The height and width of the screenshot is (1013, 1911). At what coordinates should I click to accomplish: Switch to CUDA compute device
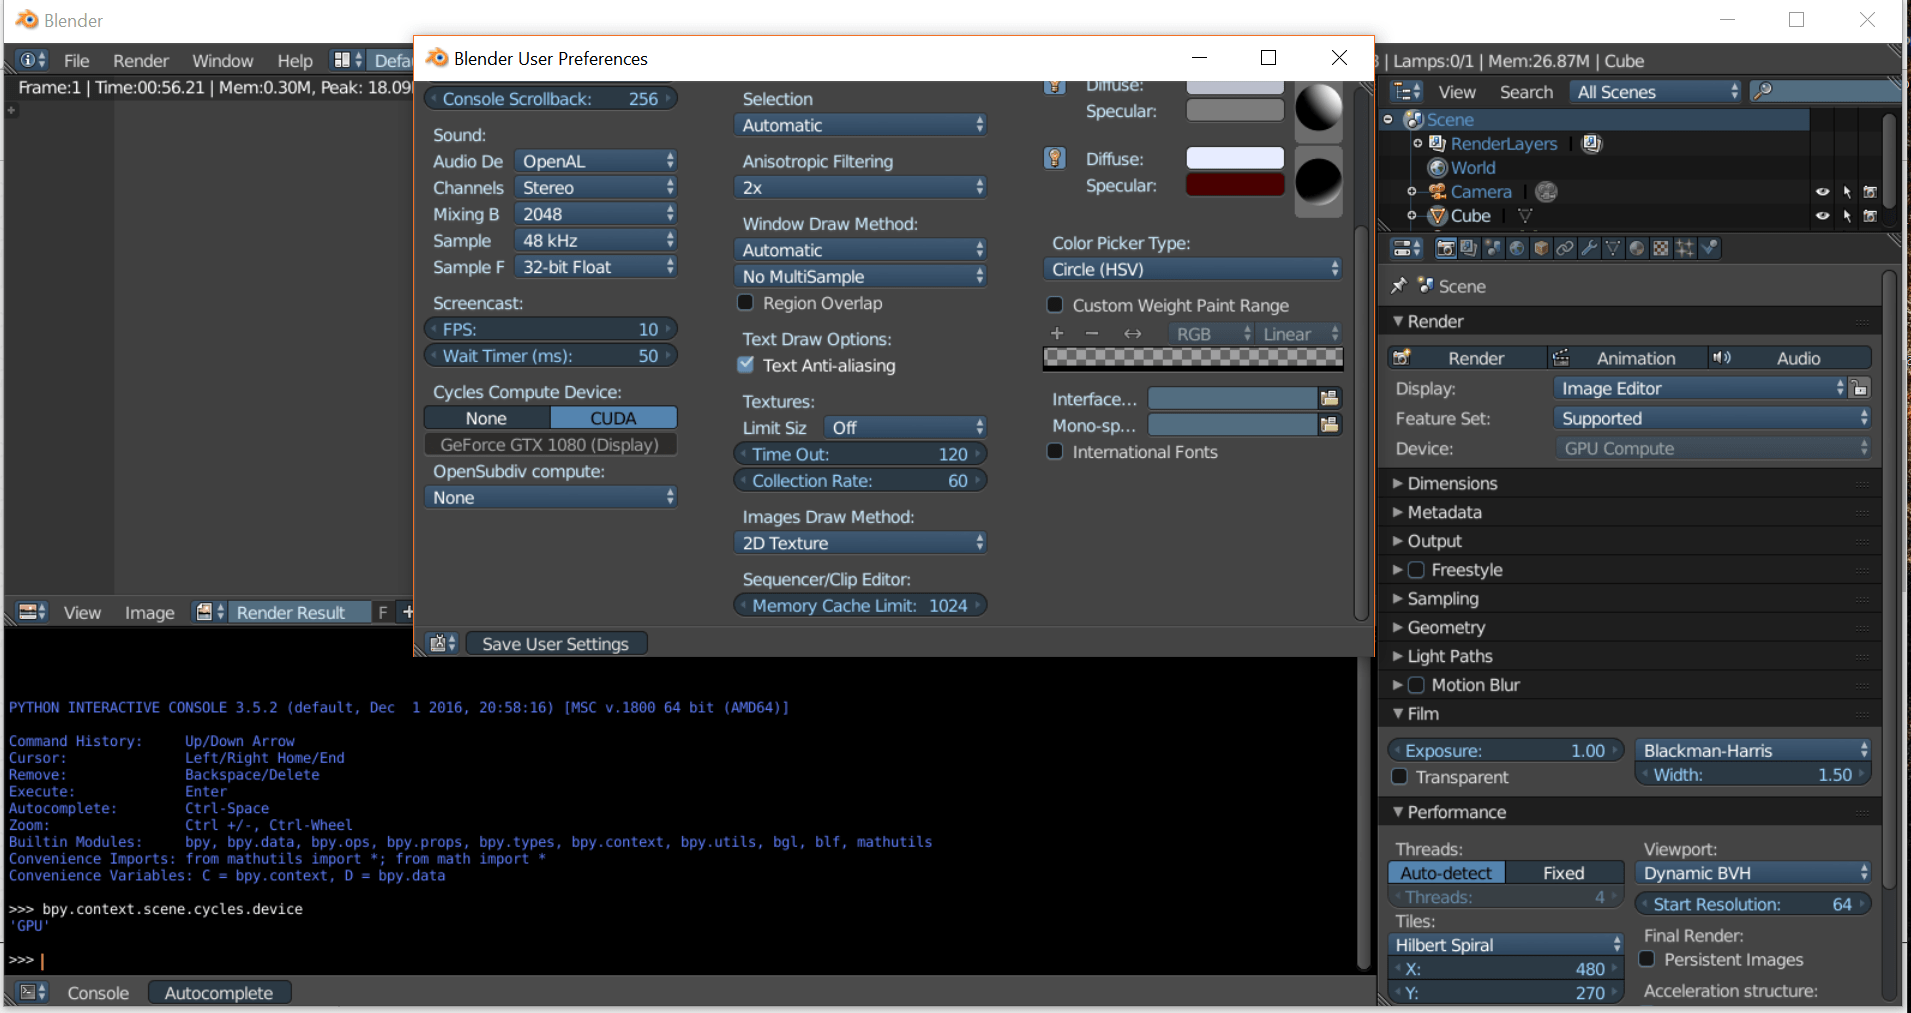coord(613,417)
